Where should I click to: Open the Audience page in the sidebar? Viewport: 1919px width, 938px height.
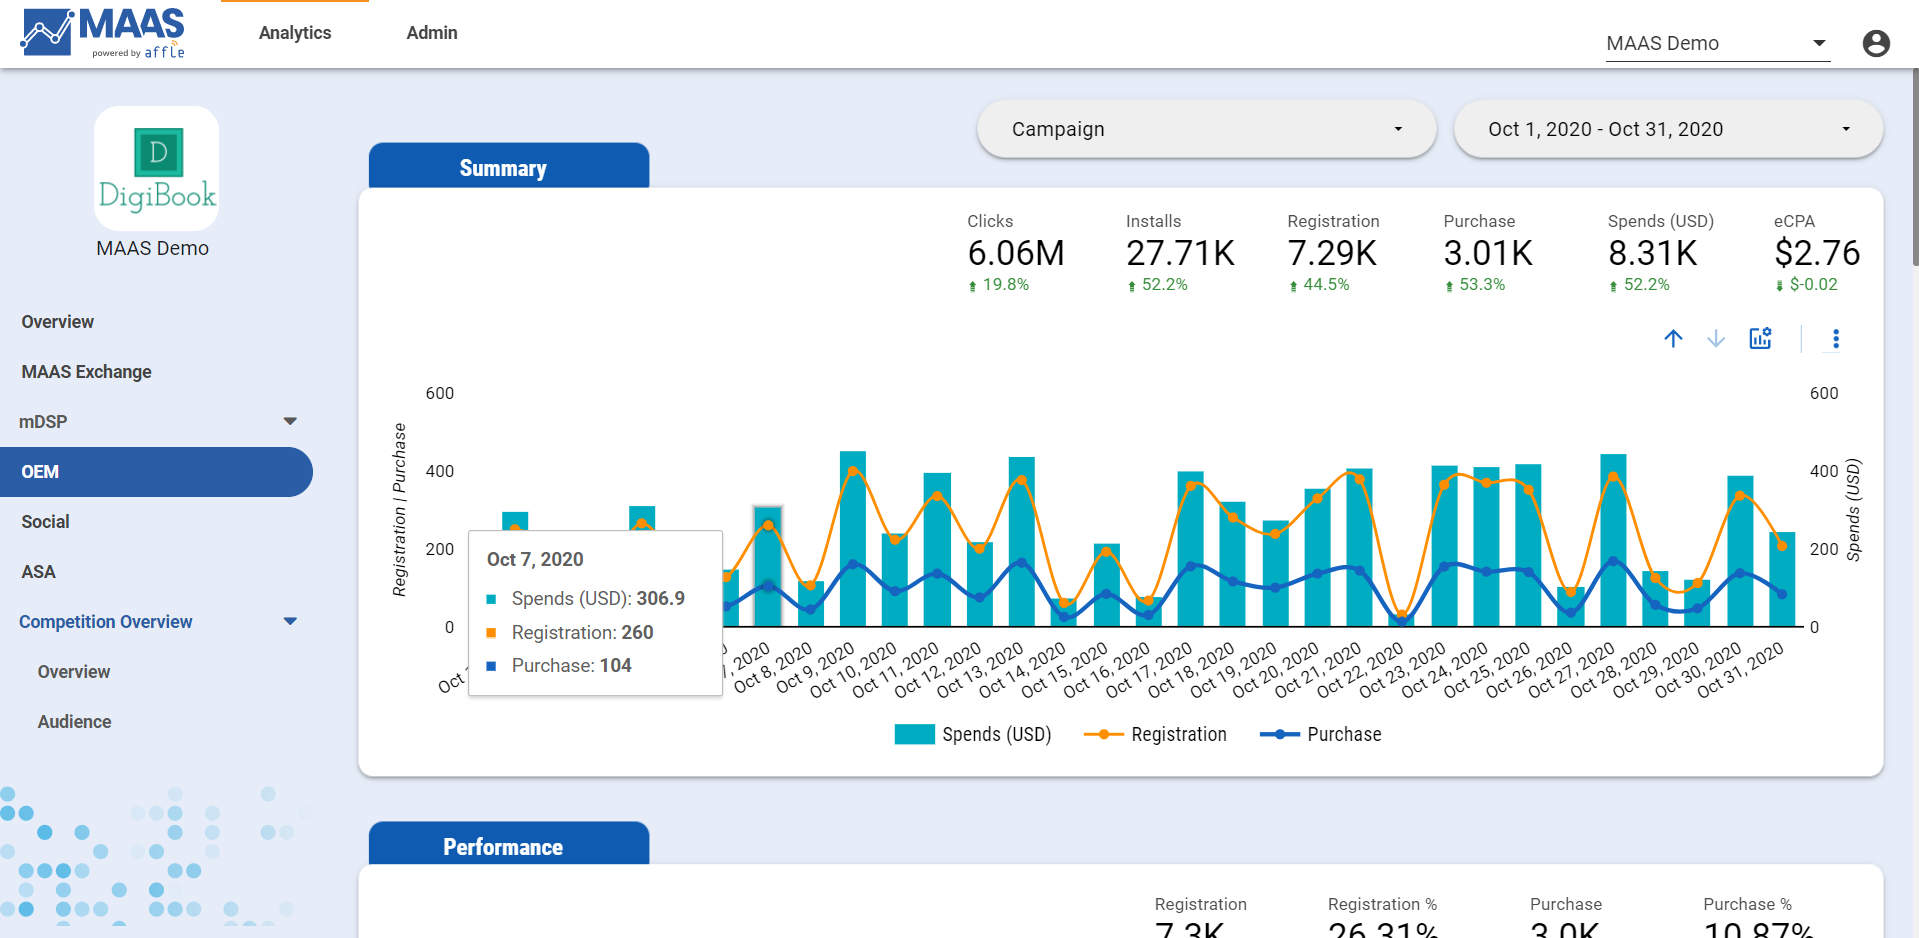(x=74, y=721)
